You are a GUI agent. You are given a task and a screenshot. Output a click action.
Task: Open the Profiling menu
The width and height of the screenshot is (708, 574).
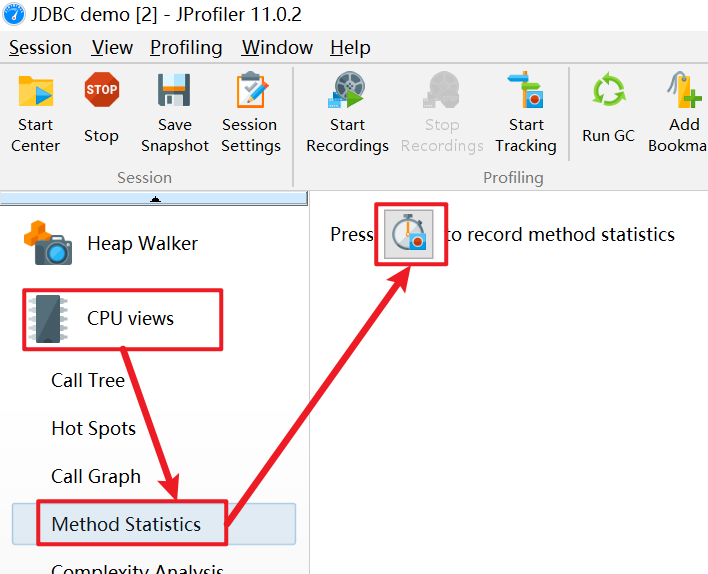coord(186,47)
